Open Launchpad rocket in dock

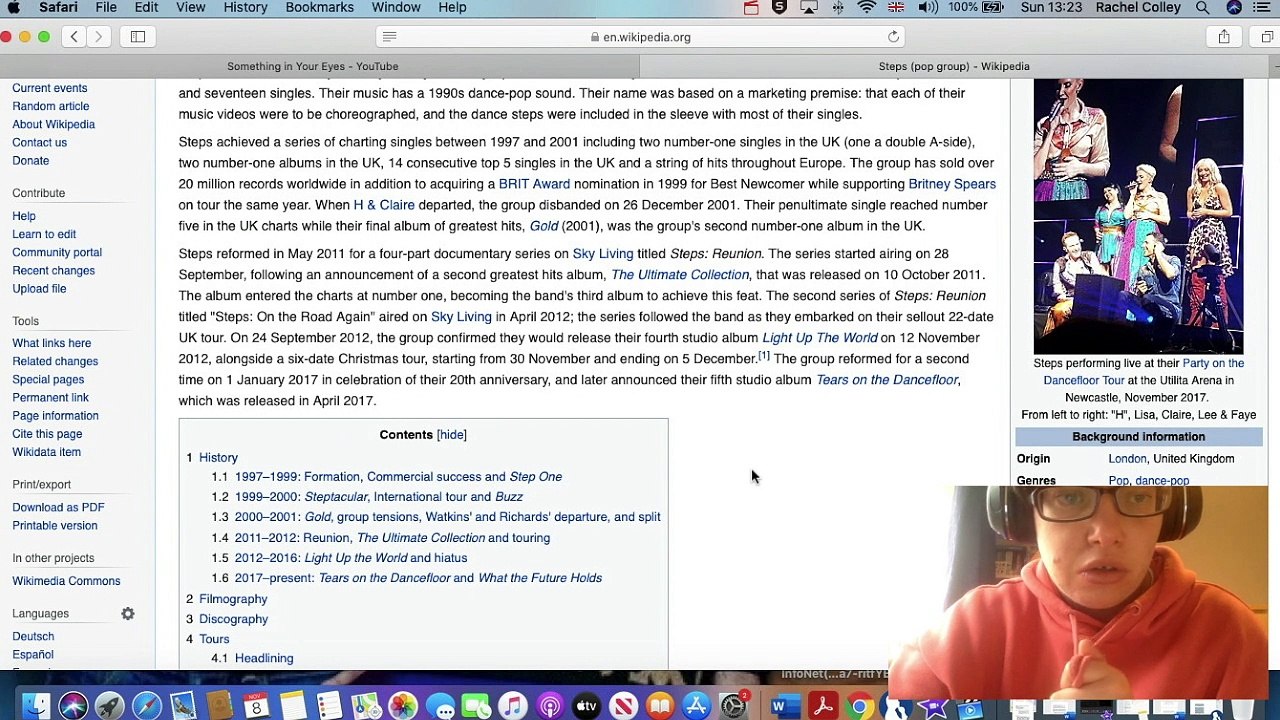pos(110,706)
